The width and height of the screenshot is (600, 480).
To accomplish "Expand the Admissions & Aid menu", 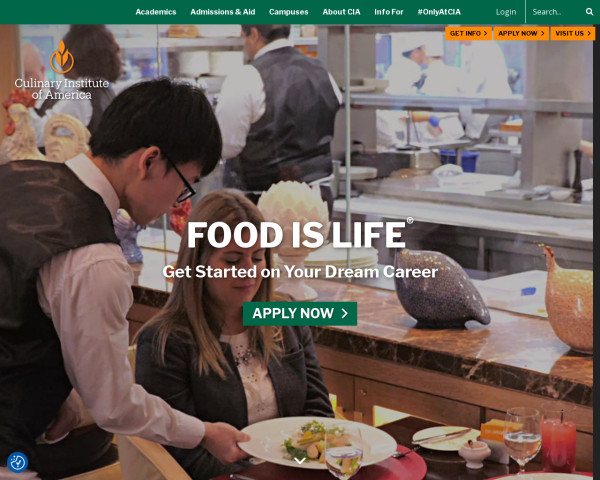I will coord(223,12).
